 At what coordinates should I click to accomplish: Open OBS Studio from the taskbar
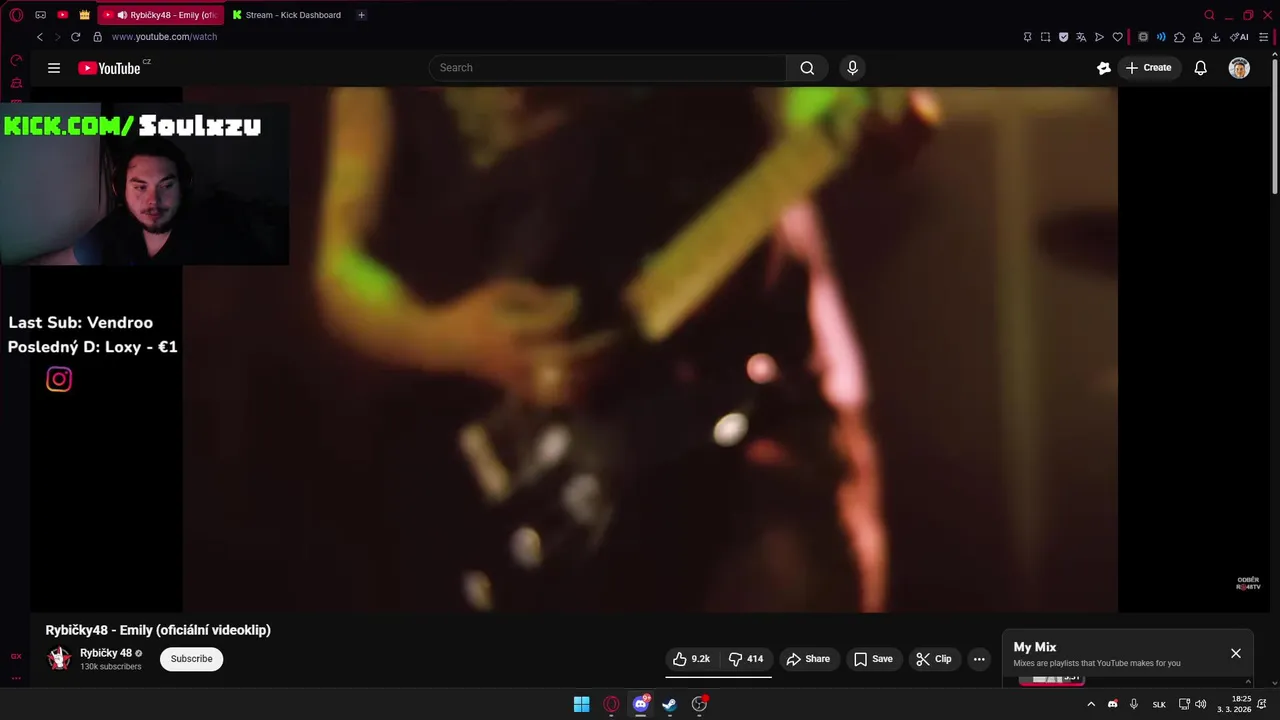pos(700,704)
